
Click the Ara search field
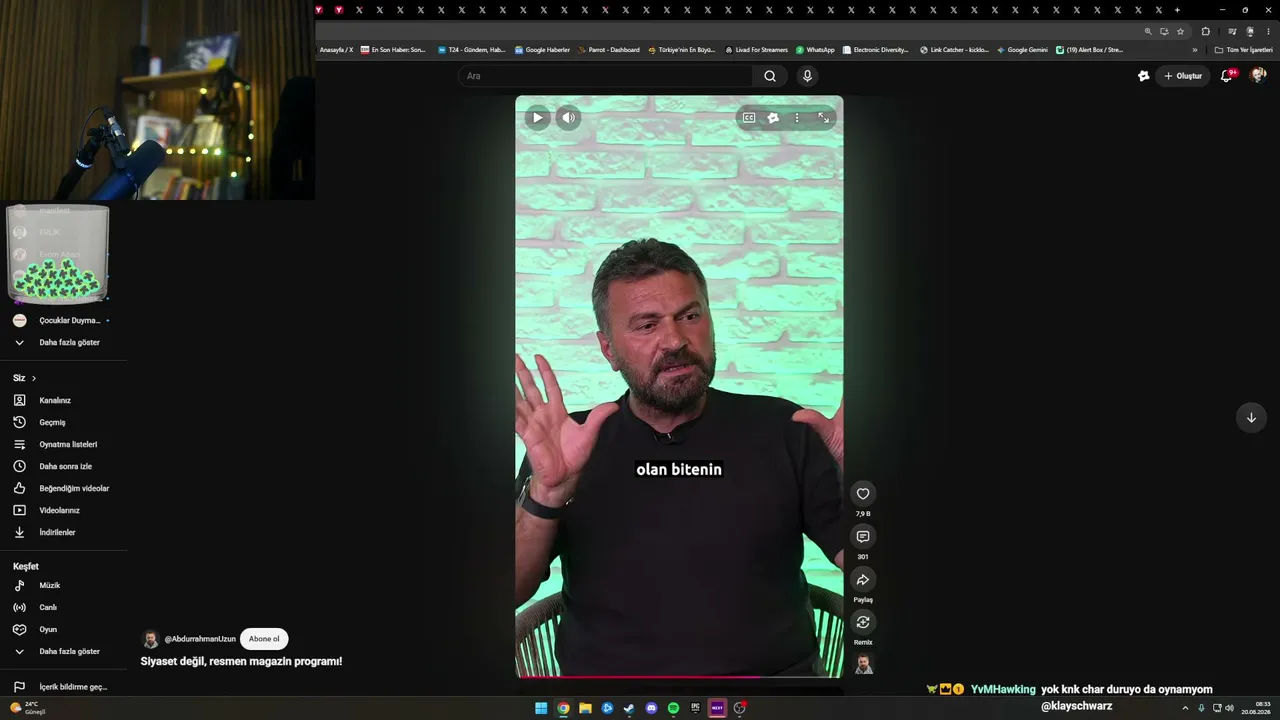point(605,76)
